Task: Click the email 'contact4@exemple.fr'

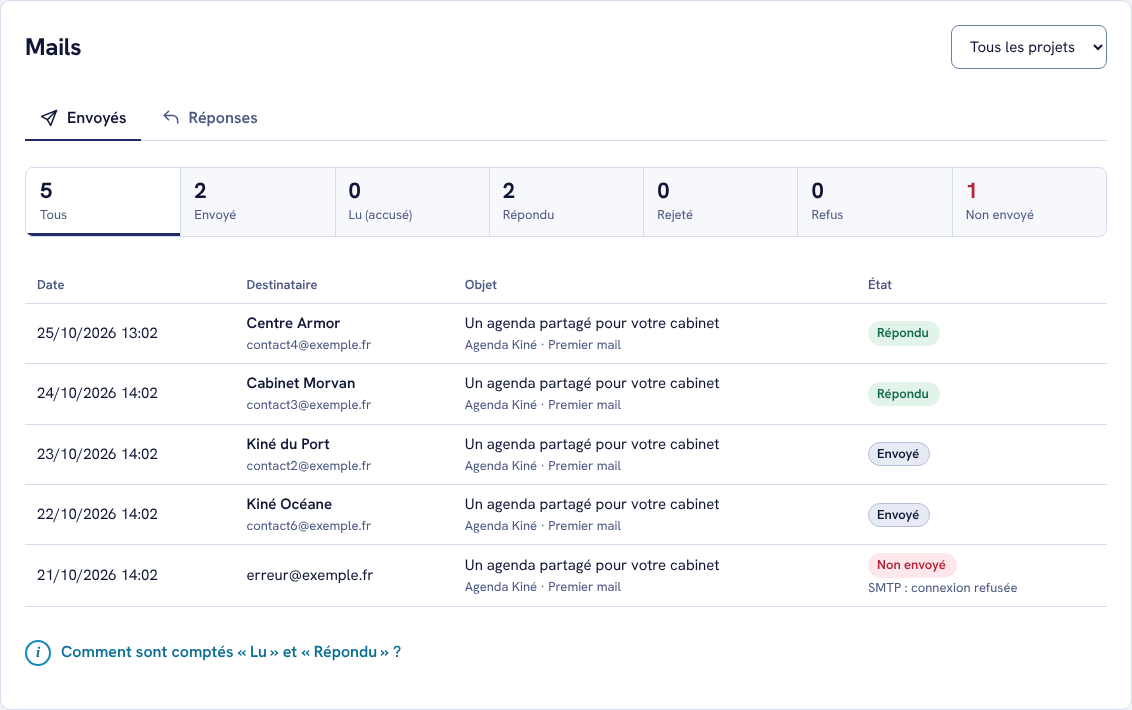Action: pyautogui.click(x=308, y=345)
